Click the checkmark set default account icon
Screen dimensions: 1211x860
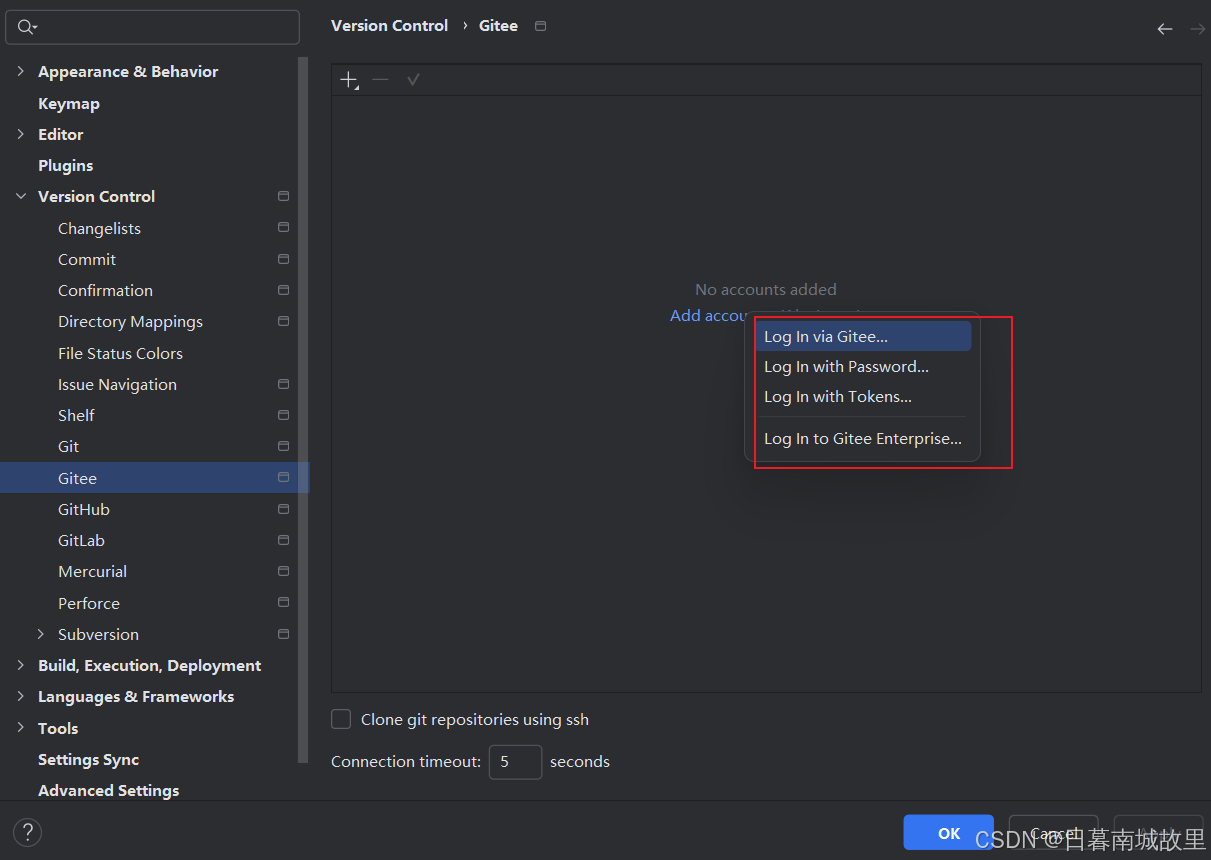click(413, 79)
